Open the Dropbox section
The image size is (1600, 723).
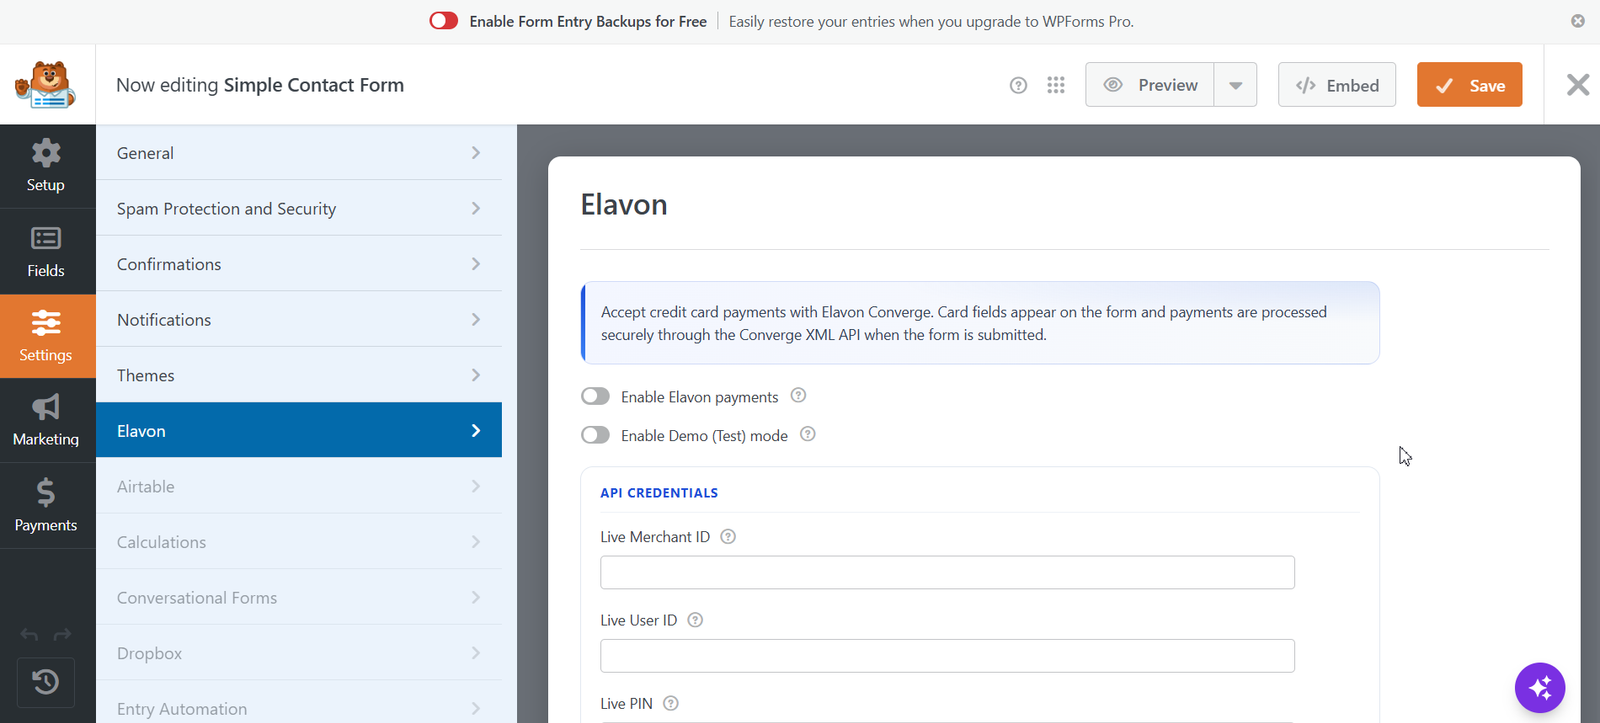(x=299, y=653)
